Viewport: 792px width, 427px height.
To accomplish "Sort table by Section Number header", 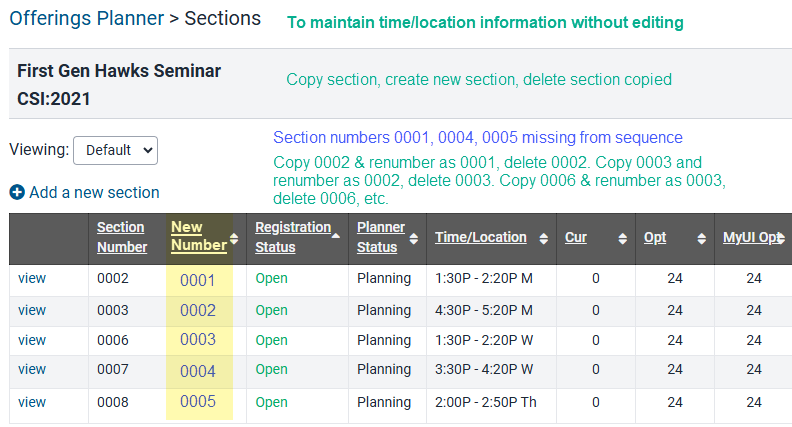I will 122,237.
